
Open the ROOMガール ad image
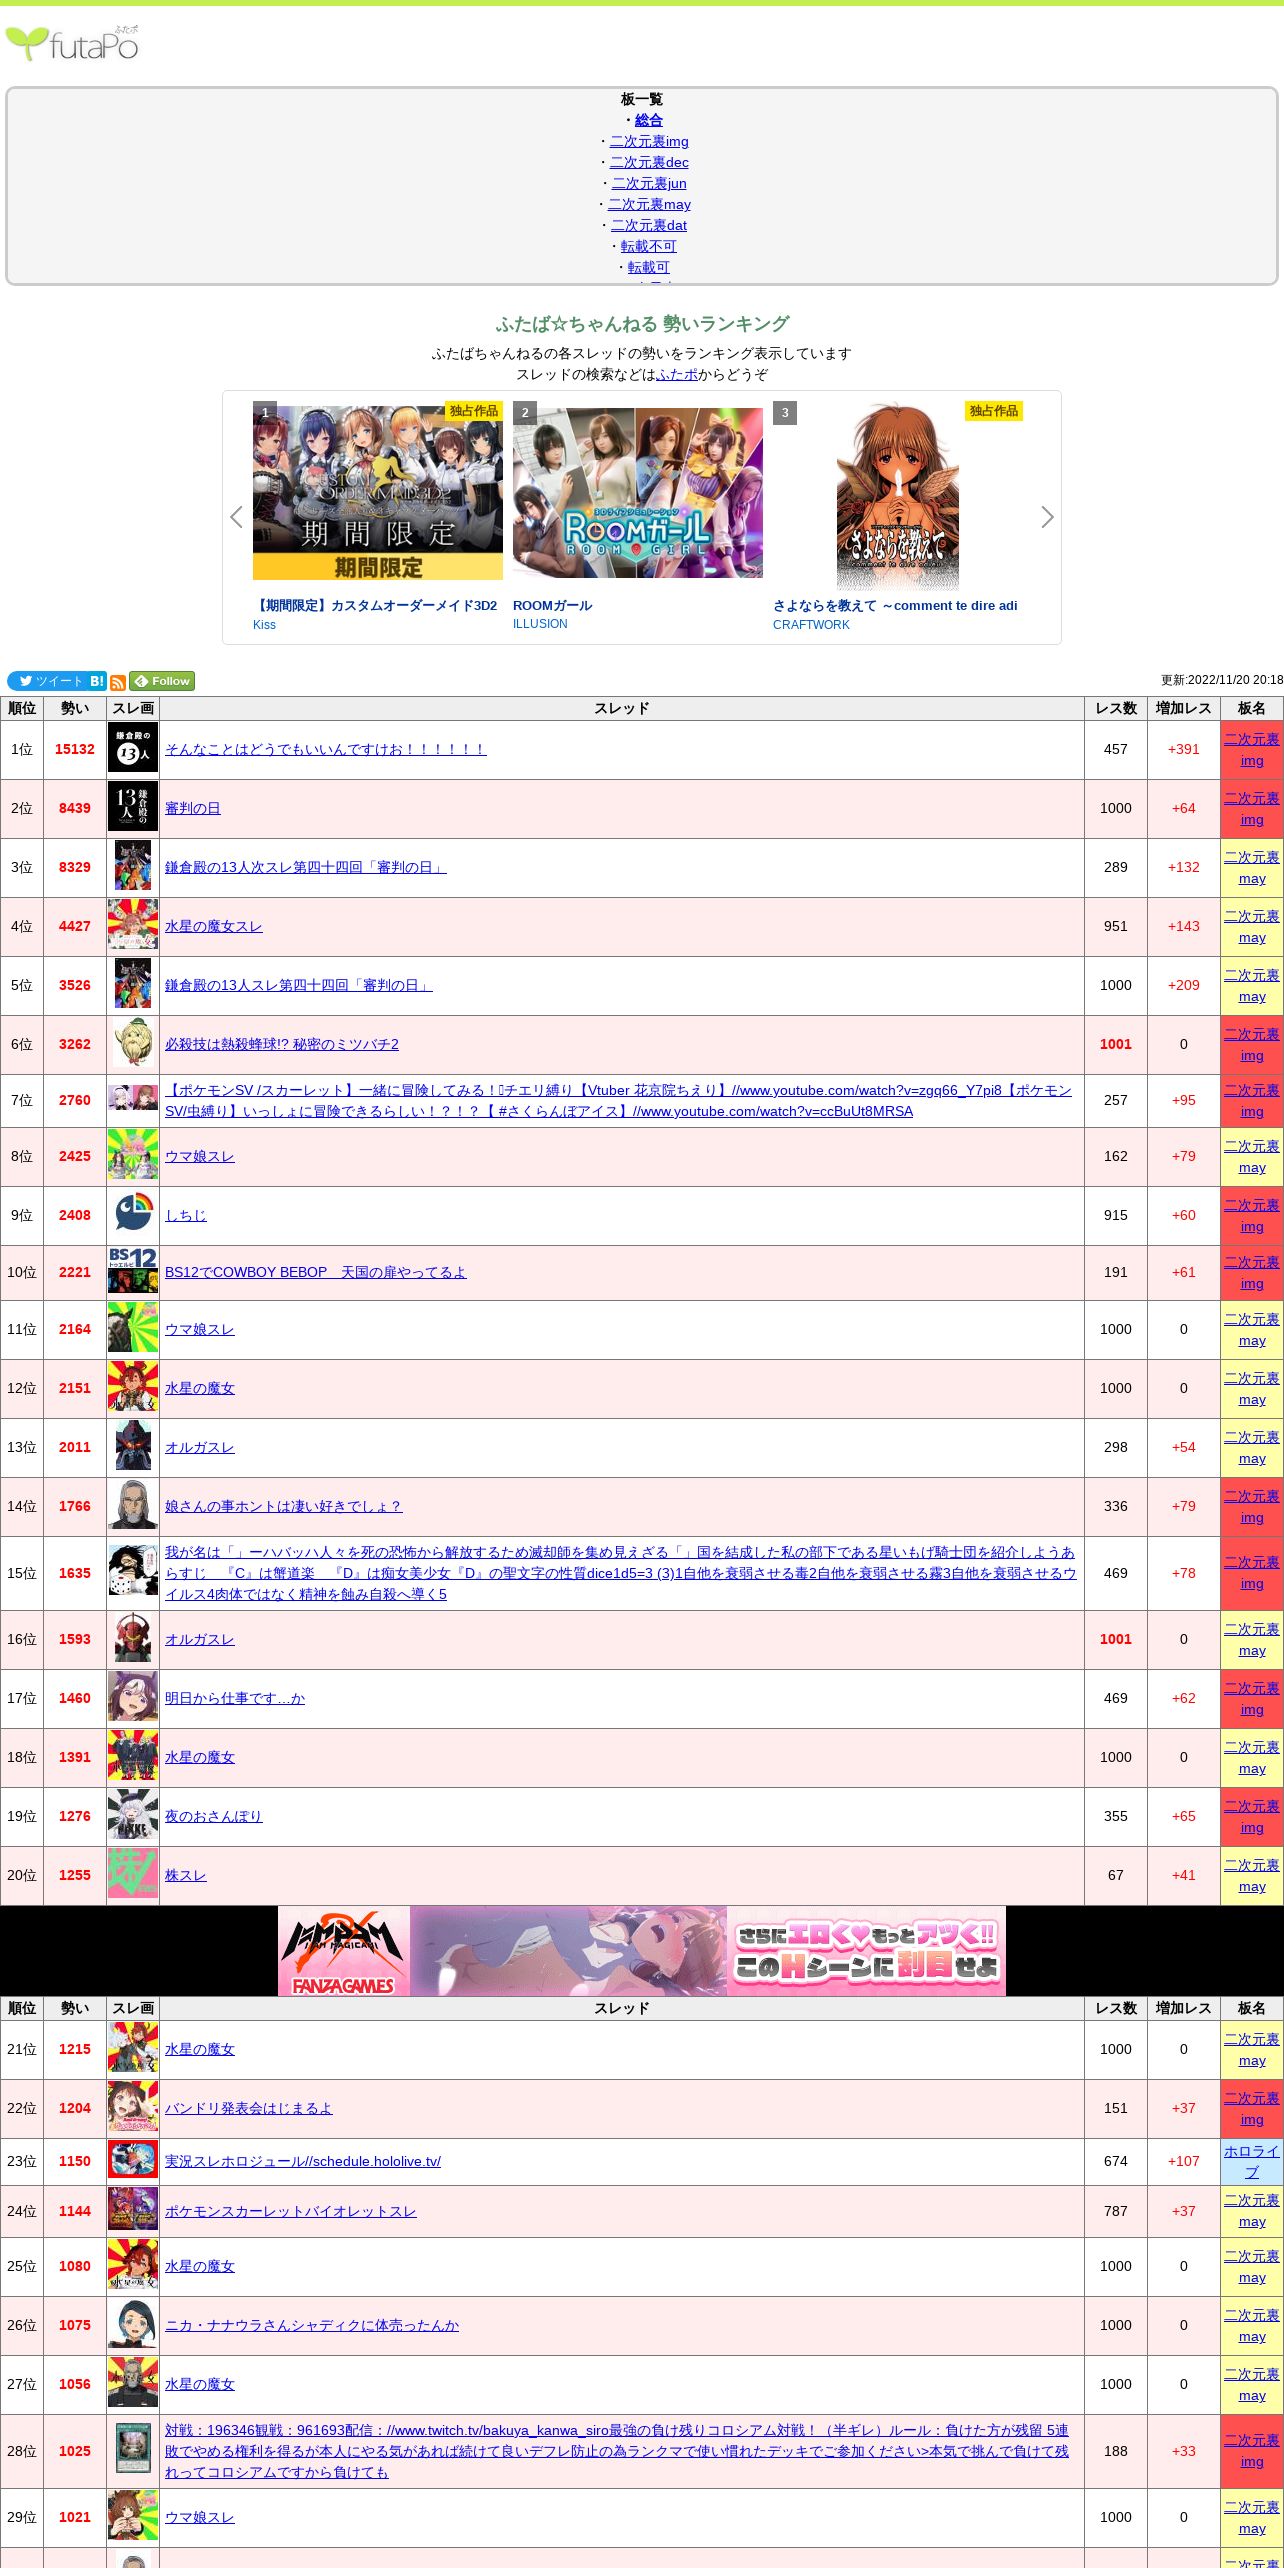[x=638, y=493]
